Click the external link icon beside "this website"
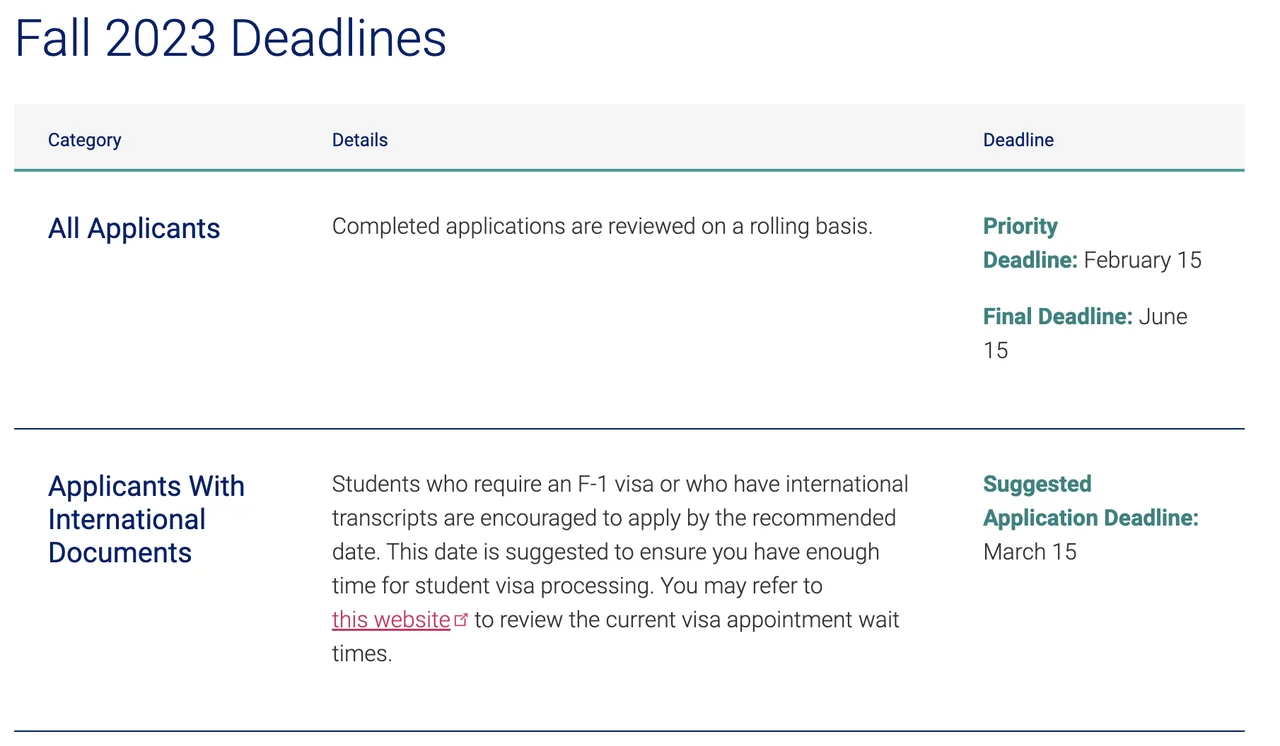The width and height of the screenshot is (1280, 746). [461, 620]
